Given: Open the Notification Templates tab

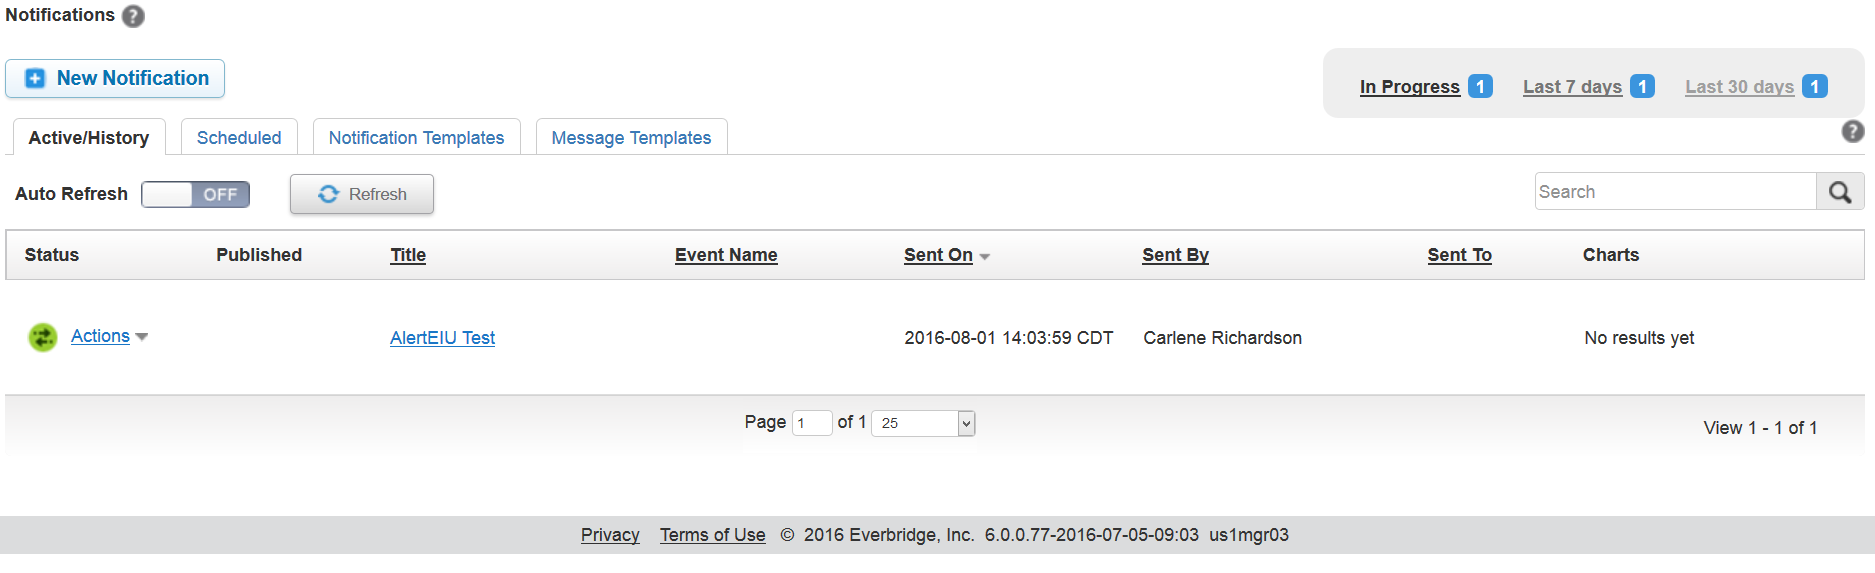Looking at the screenshot, I should point(416,138).
